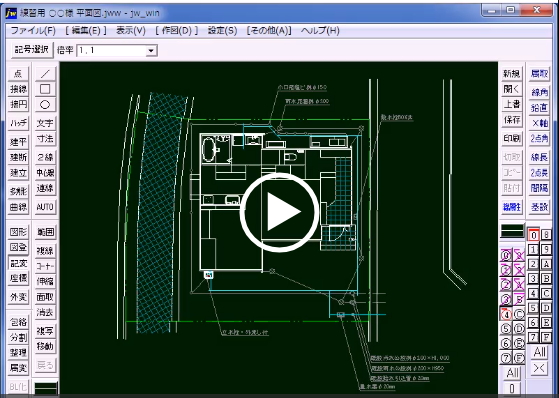Click the 記号選択 button
559x398 pixels.
click(x=32, y=50)
